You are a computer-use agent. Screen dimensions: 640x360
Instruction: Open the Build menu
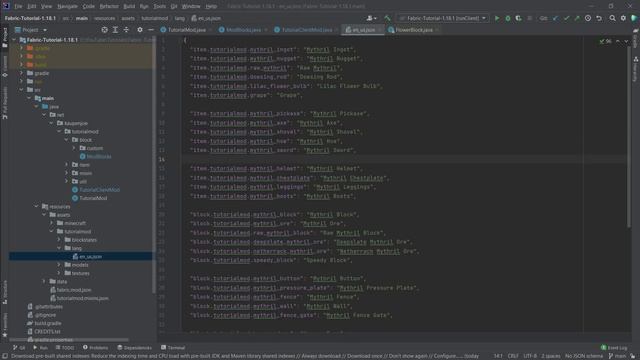click(x=129, y=7)
